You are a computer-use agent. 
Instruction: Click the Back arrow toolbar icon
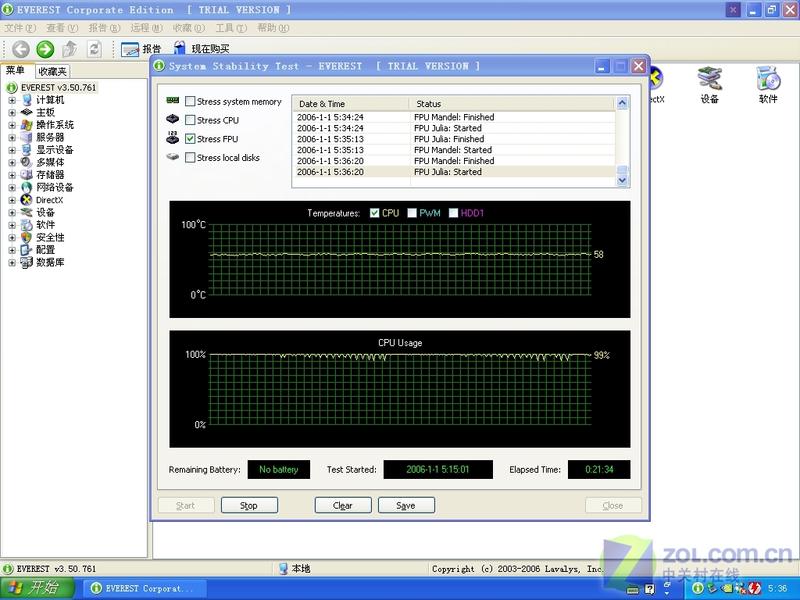click(20, 49)
